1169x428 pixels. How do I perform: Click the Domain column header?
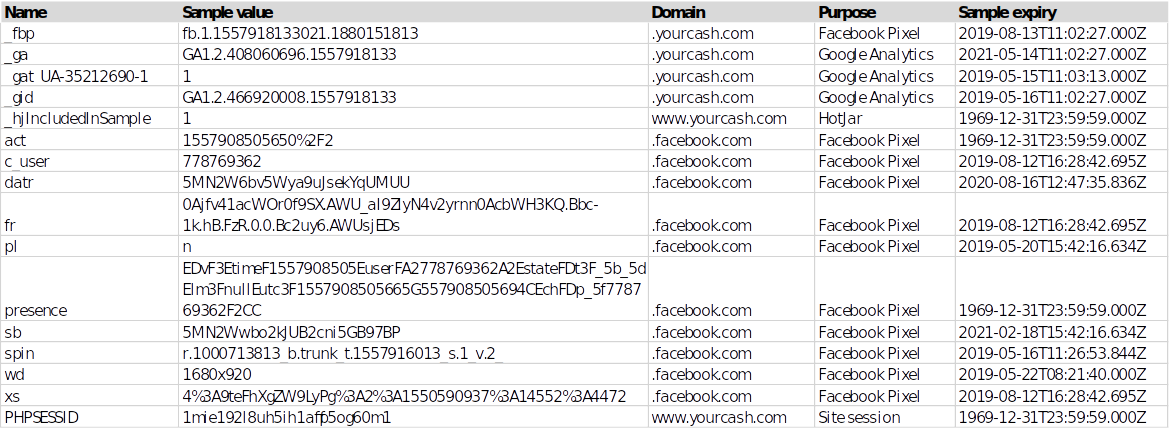point(678,13)
